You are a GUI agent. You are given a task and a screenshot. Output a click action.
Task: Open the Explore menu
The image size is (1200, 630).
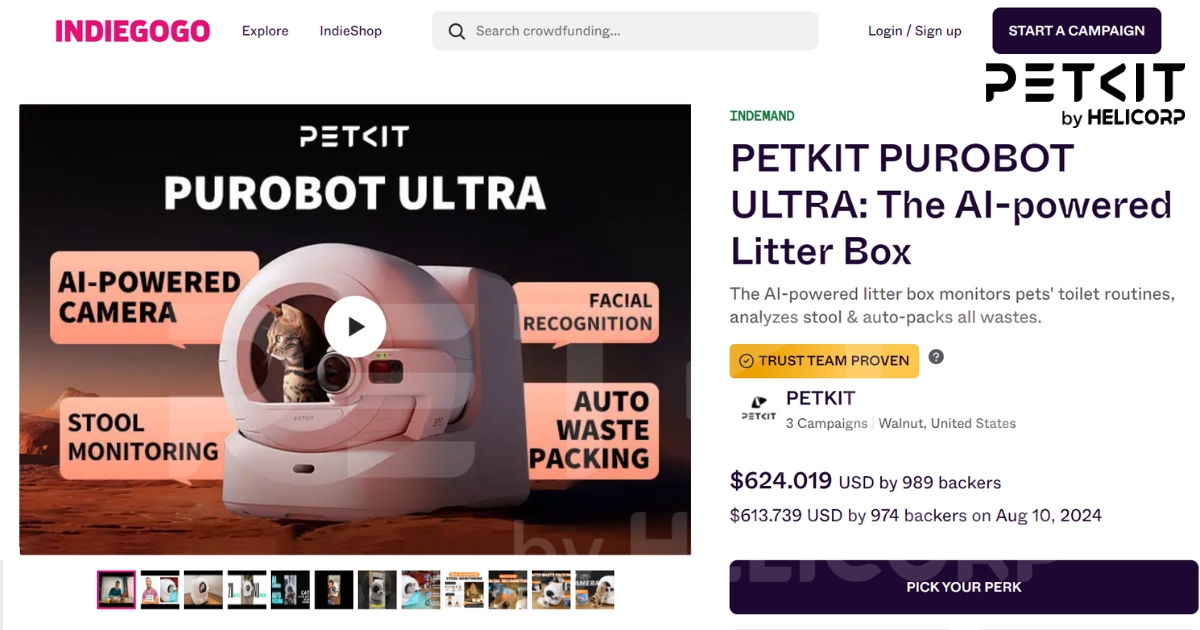[265, 31]
